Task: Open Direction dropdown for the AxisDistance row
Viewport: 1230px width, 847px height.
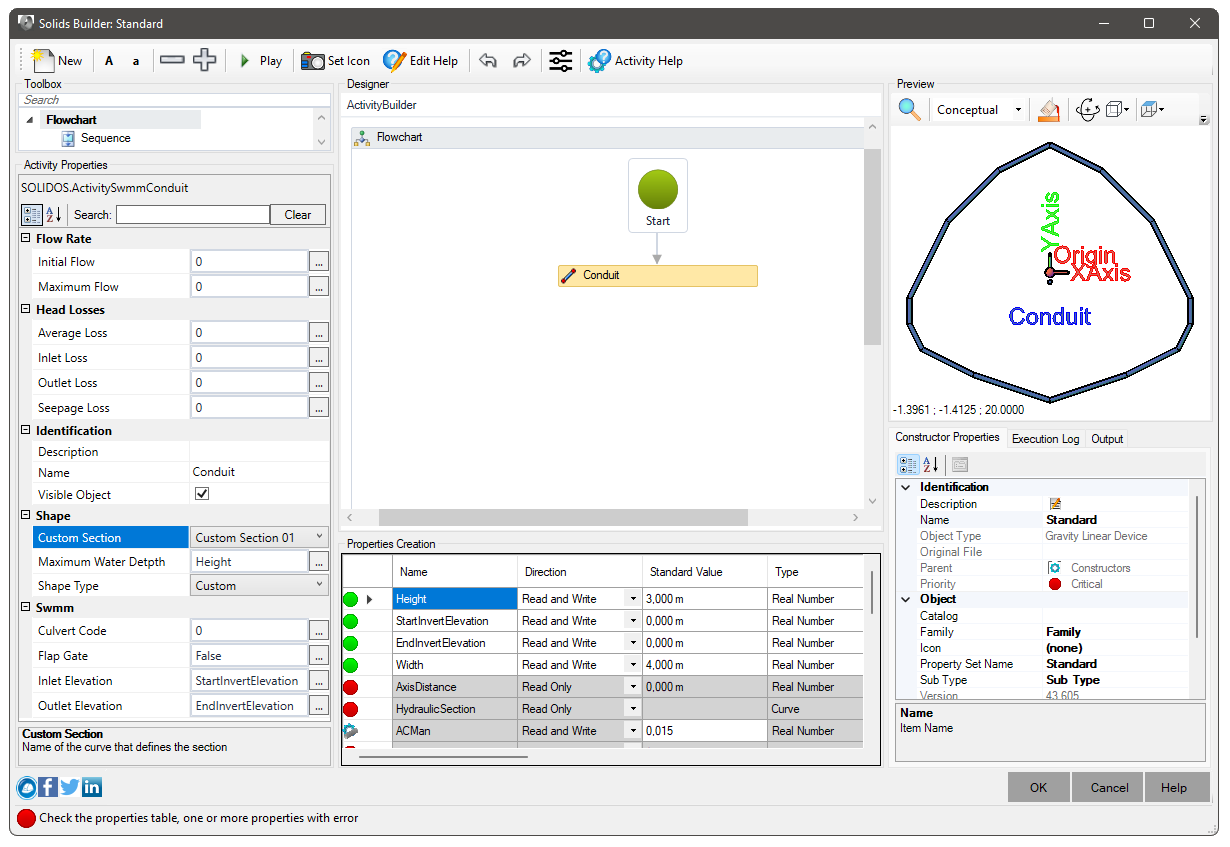Action: [633, 687]
